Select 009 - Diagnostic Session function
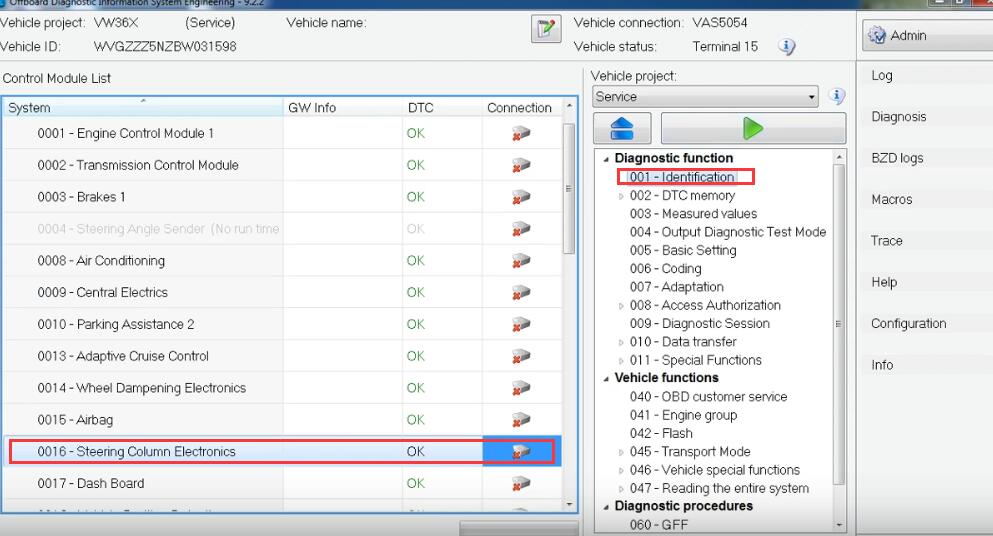Screen dimensions: 993x536 pos(700,324)
